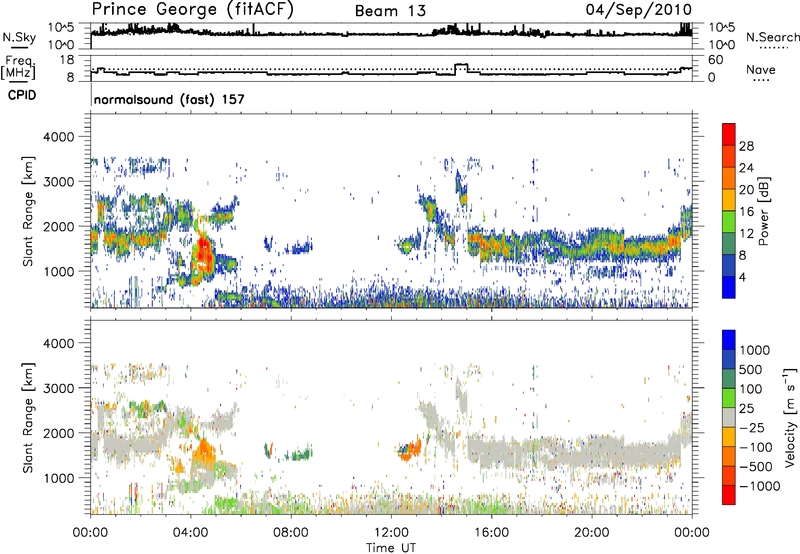Image resolution: width=800 pixels, height=554 pixels.
Task: Select the 'normalsound (fast) 157' text
Action: (x=169, y=99)
